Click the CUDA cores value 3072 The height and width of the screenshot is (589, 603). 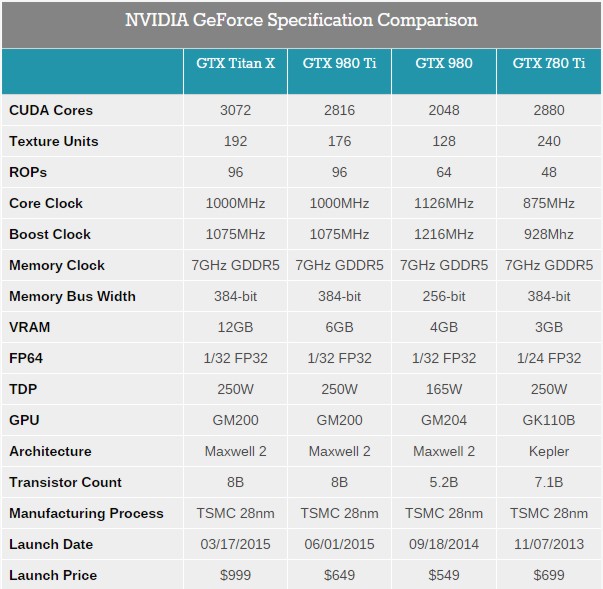235,110
